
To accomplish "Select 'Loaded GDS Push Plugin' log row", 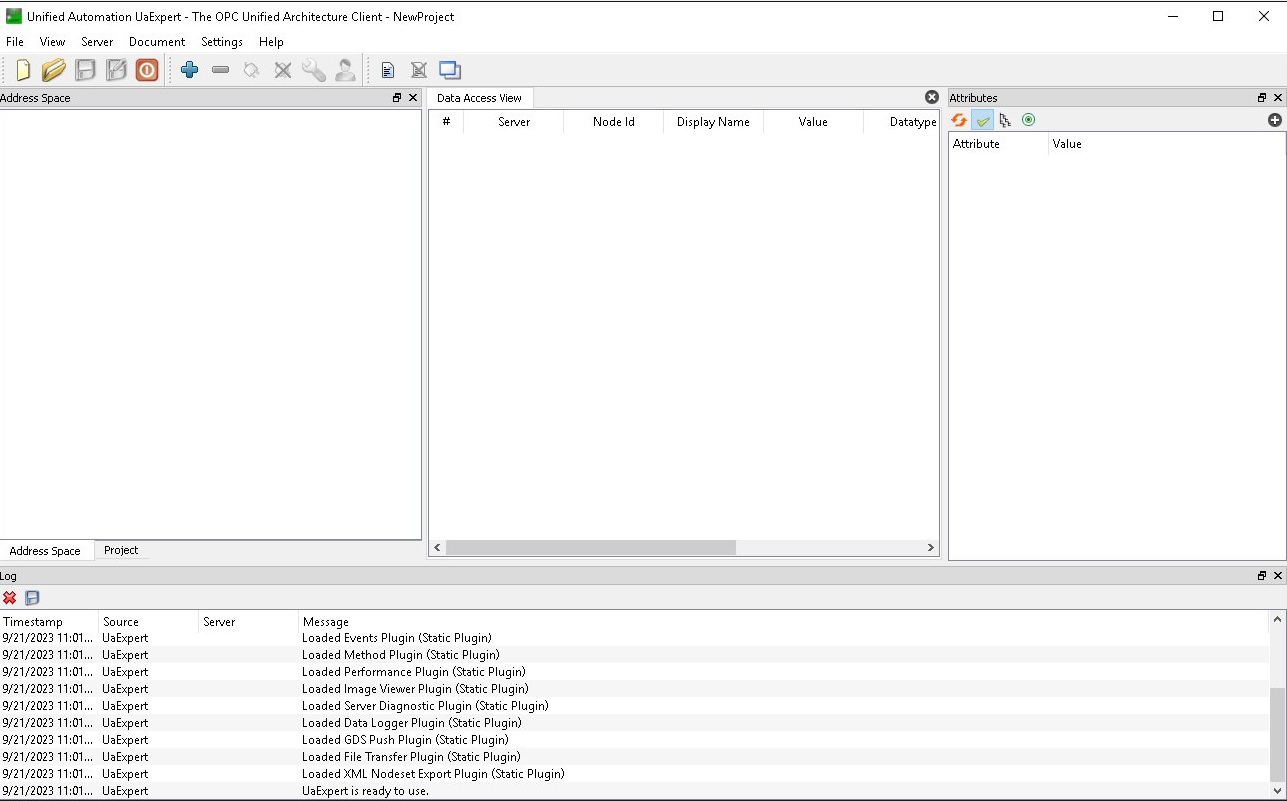I will [x=635, y=740].
